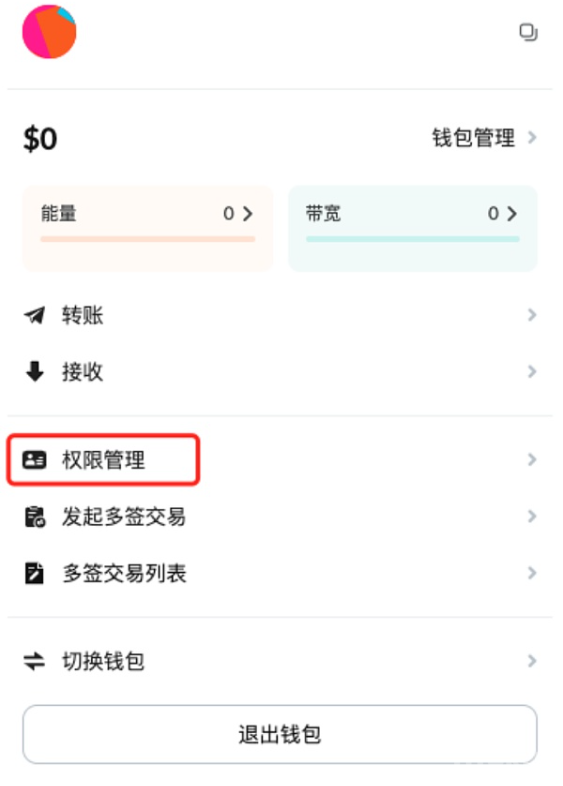Select the 转账 menu entry
The image size is (563, 786).
tap(280, 315)
